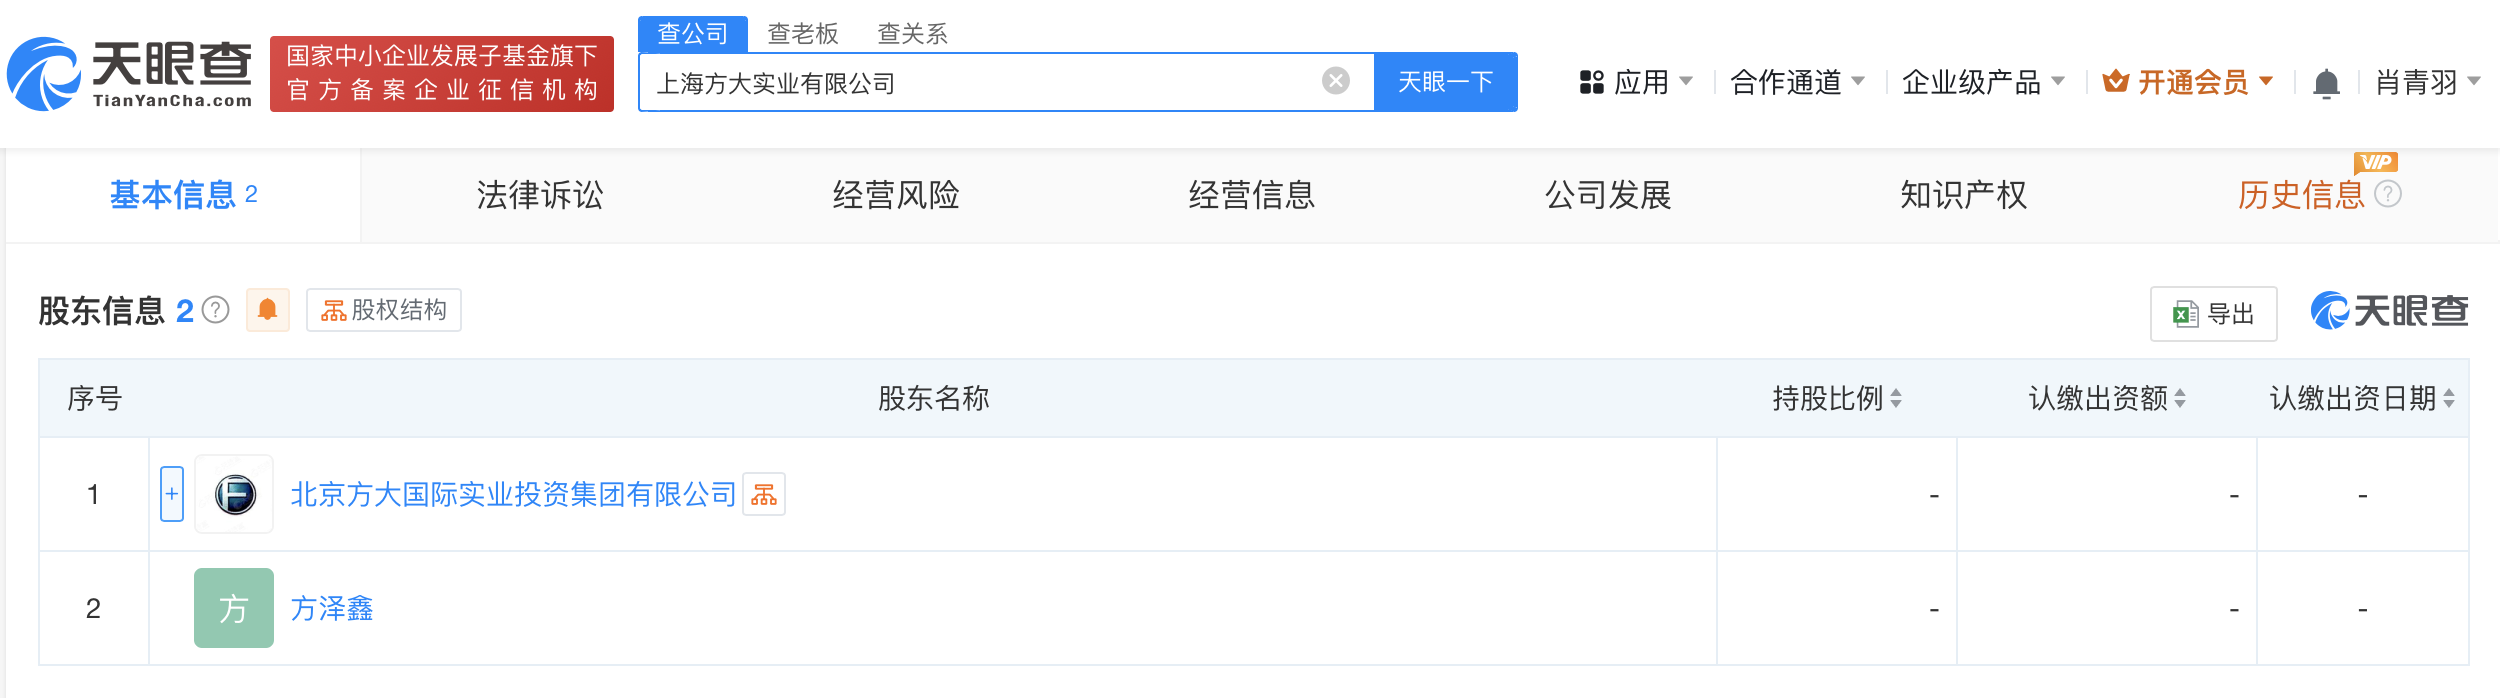Image resolution: width=2500 pixels, height=698 pixels.
Task: Select the 查老板 search tab
Action: 802,34
